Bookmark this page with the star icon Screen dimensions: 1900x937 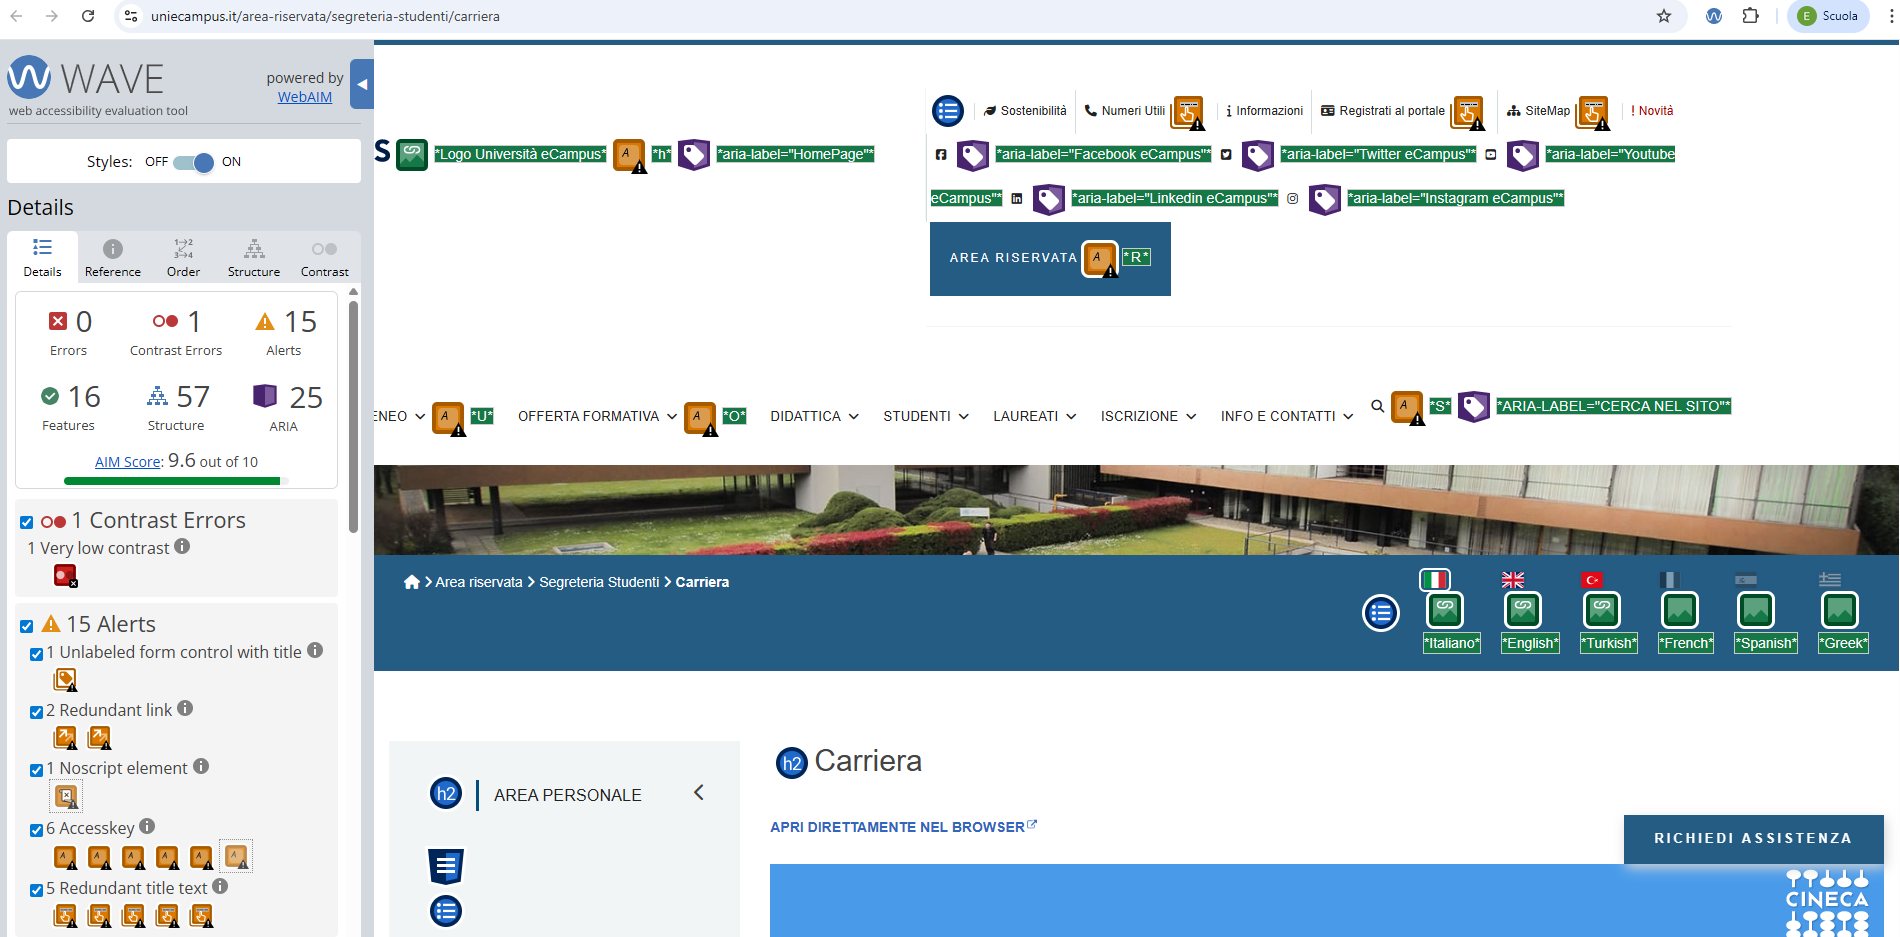[x=1664, y=16]
